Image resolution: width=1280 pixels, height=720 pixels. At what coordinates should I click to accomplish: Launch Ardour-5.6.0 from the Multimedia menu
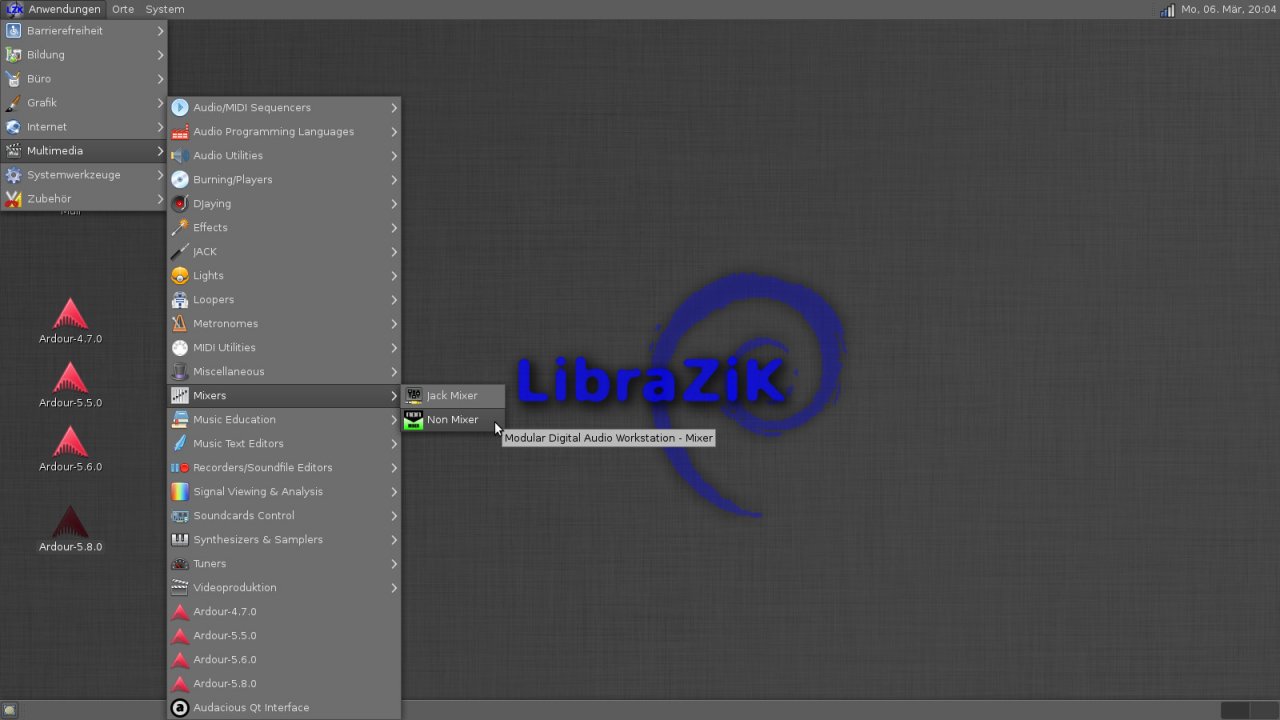(x=284, y=660)
